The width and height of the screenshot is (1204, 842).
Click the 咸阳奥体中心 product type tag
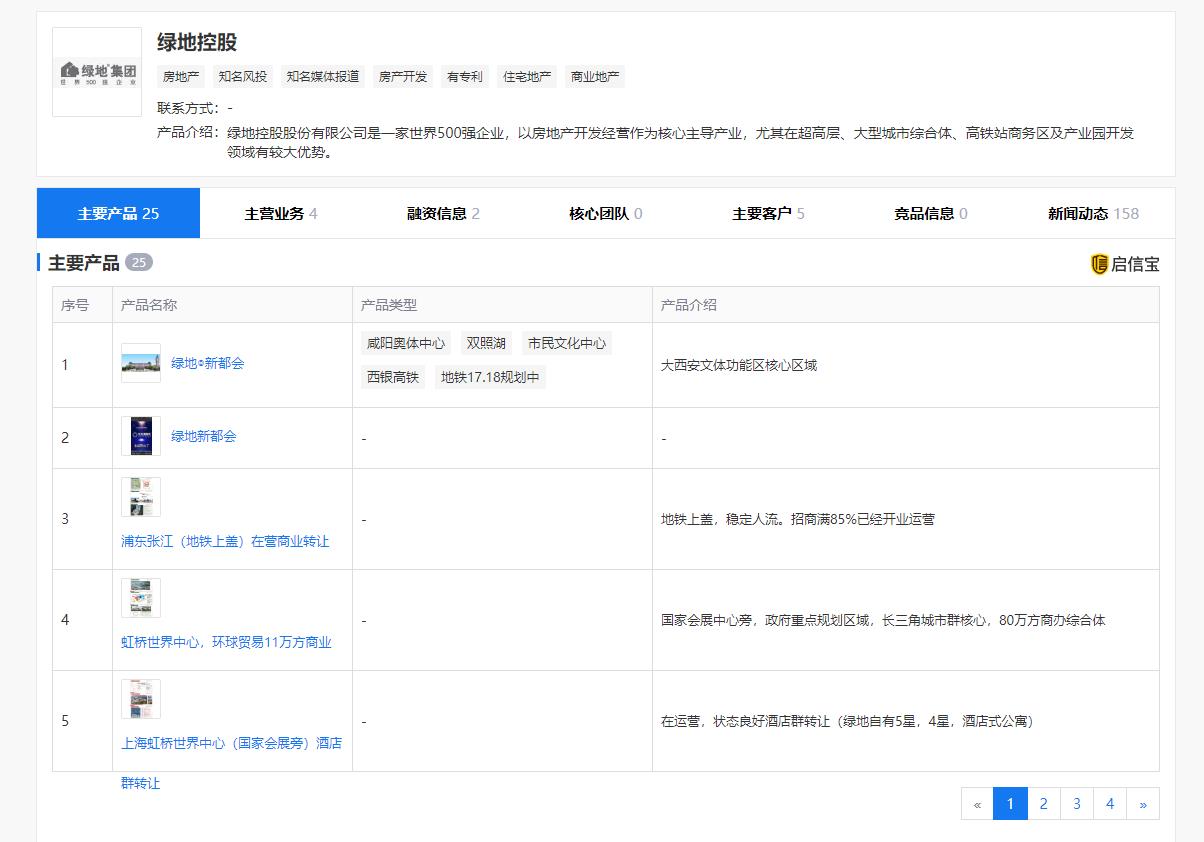tap(406, 343)
